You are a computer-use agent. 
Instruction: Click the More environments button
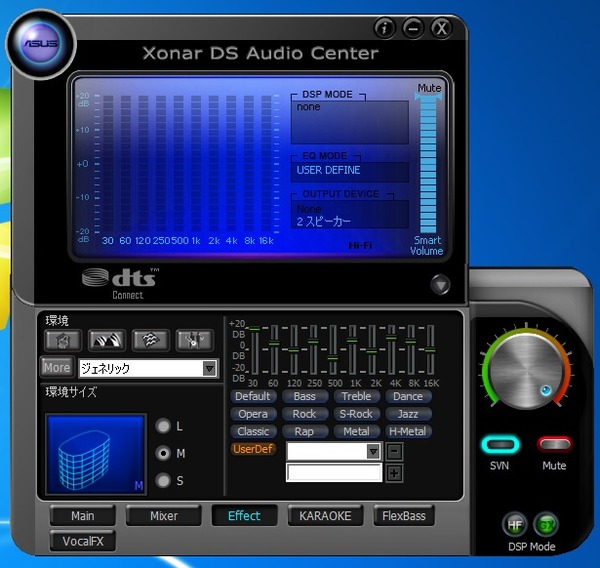pyautogui.click(x=57, y=367)
